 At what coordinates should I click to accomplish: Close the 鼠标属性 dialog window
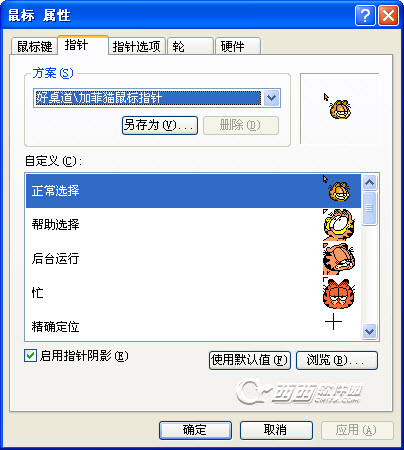point(388,15)
